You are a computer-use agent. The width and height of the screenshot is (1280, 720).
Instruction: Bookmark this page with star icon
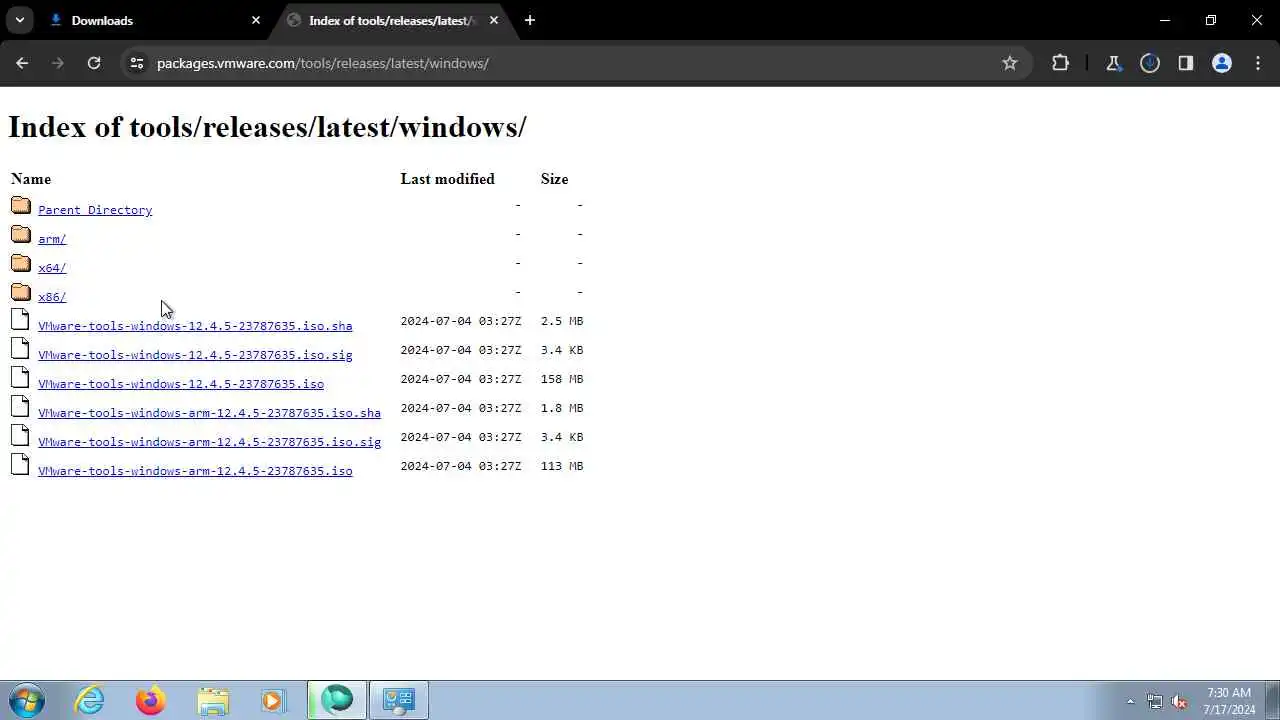[x=1010, y=63]
